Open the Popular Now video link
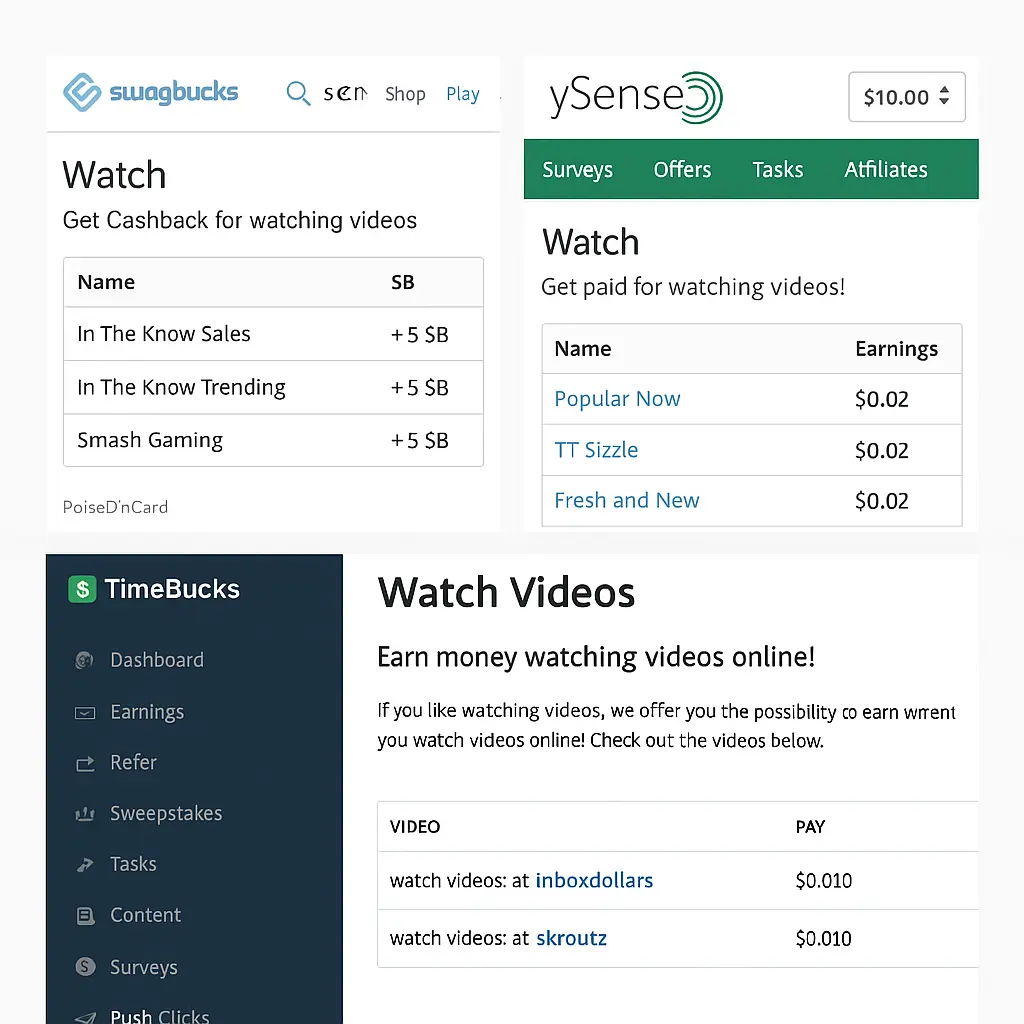This screenshot has width=1024, height=1024. (617, 399)
